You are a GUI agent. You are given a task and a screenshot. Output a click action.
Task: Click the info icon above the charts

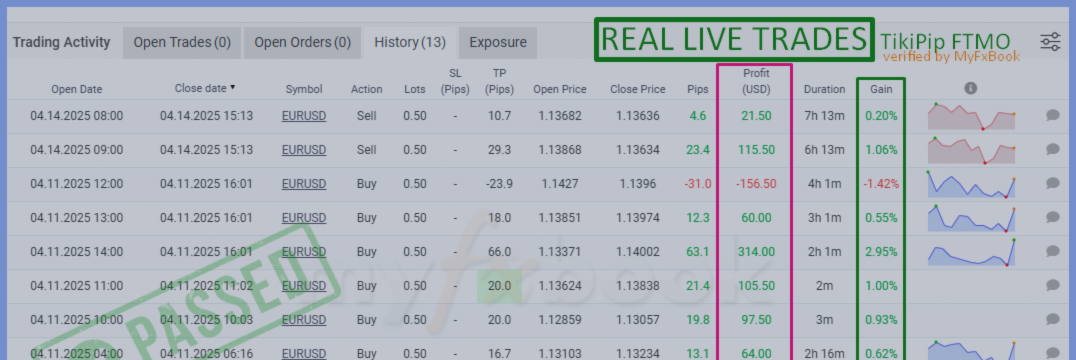tap(970, 88)
